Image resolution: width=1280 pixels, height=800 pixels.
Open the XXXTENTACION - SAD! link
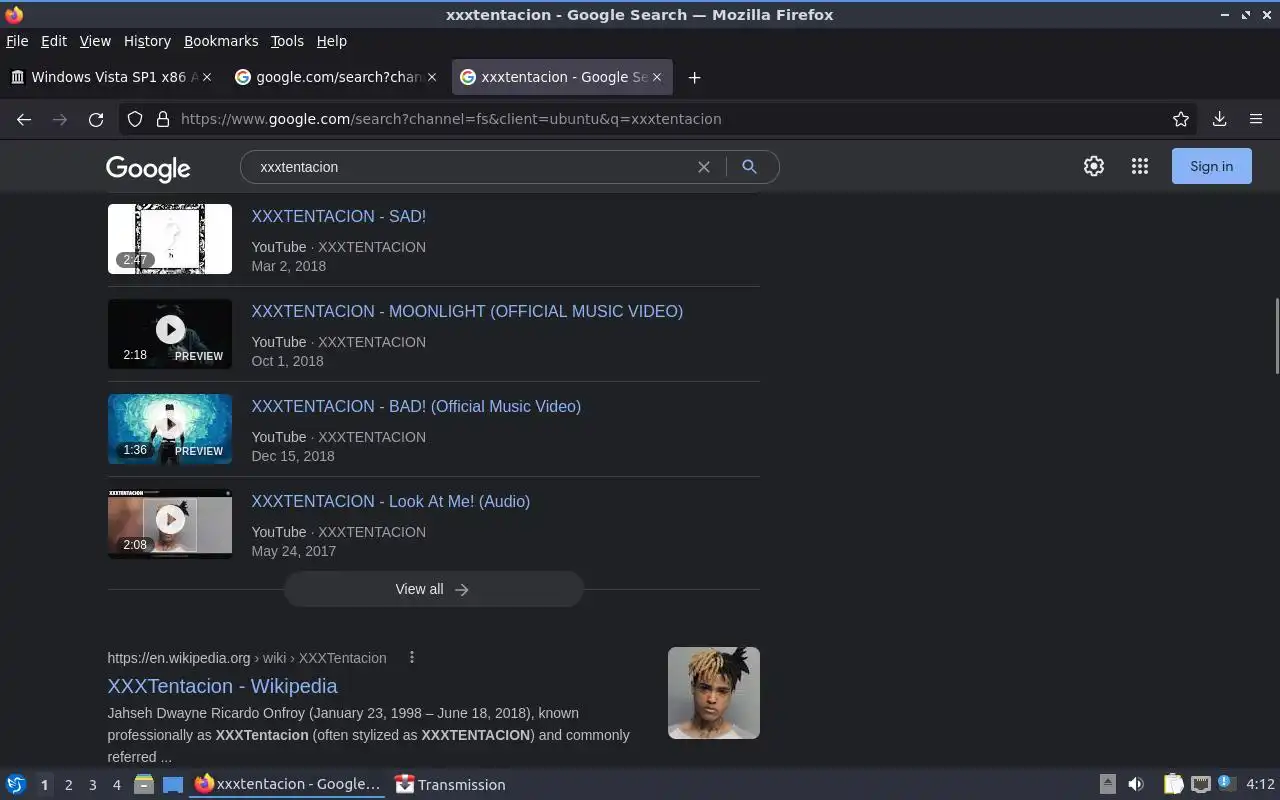(339, 216)
